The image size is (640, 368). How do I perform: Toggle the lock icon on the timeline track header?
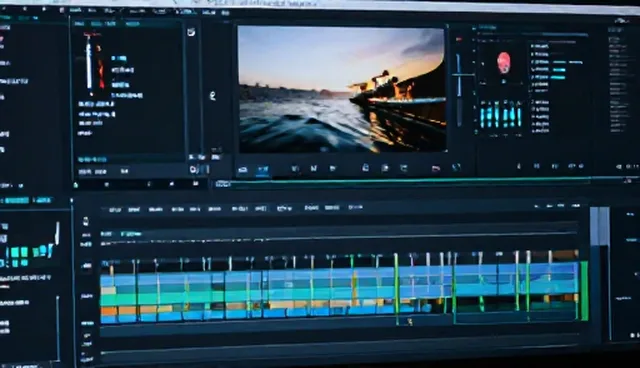point(86,222)
